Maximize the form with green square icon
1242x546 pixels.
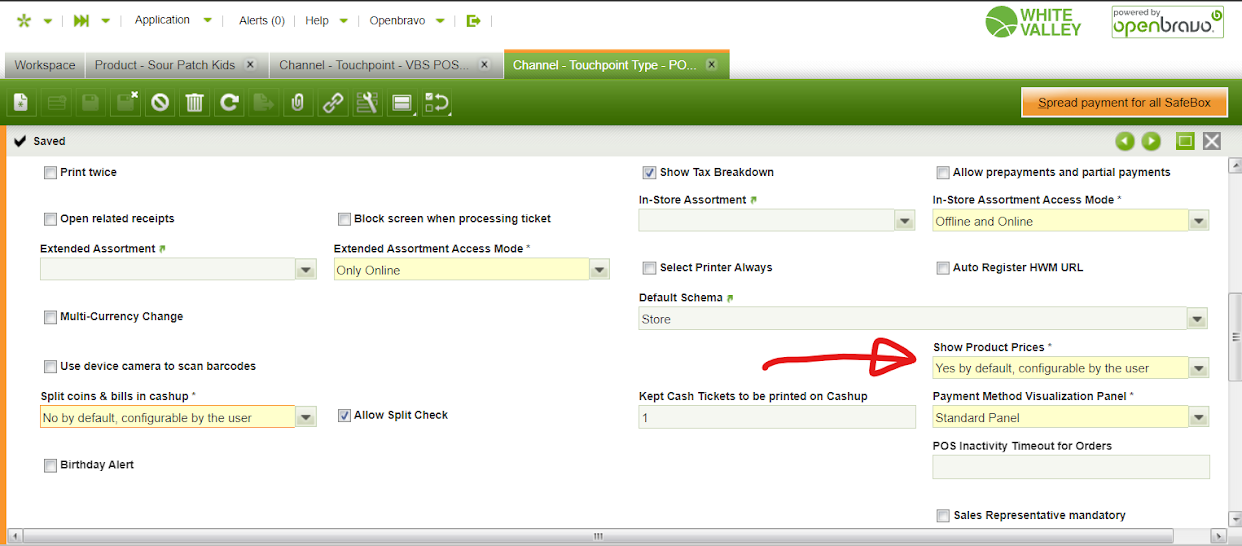1185,141
